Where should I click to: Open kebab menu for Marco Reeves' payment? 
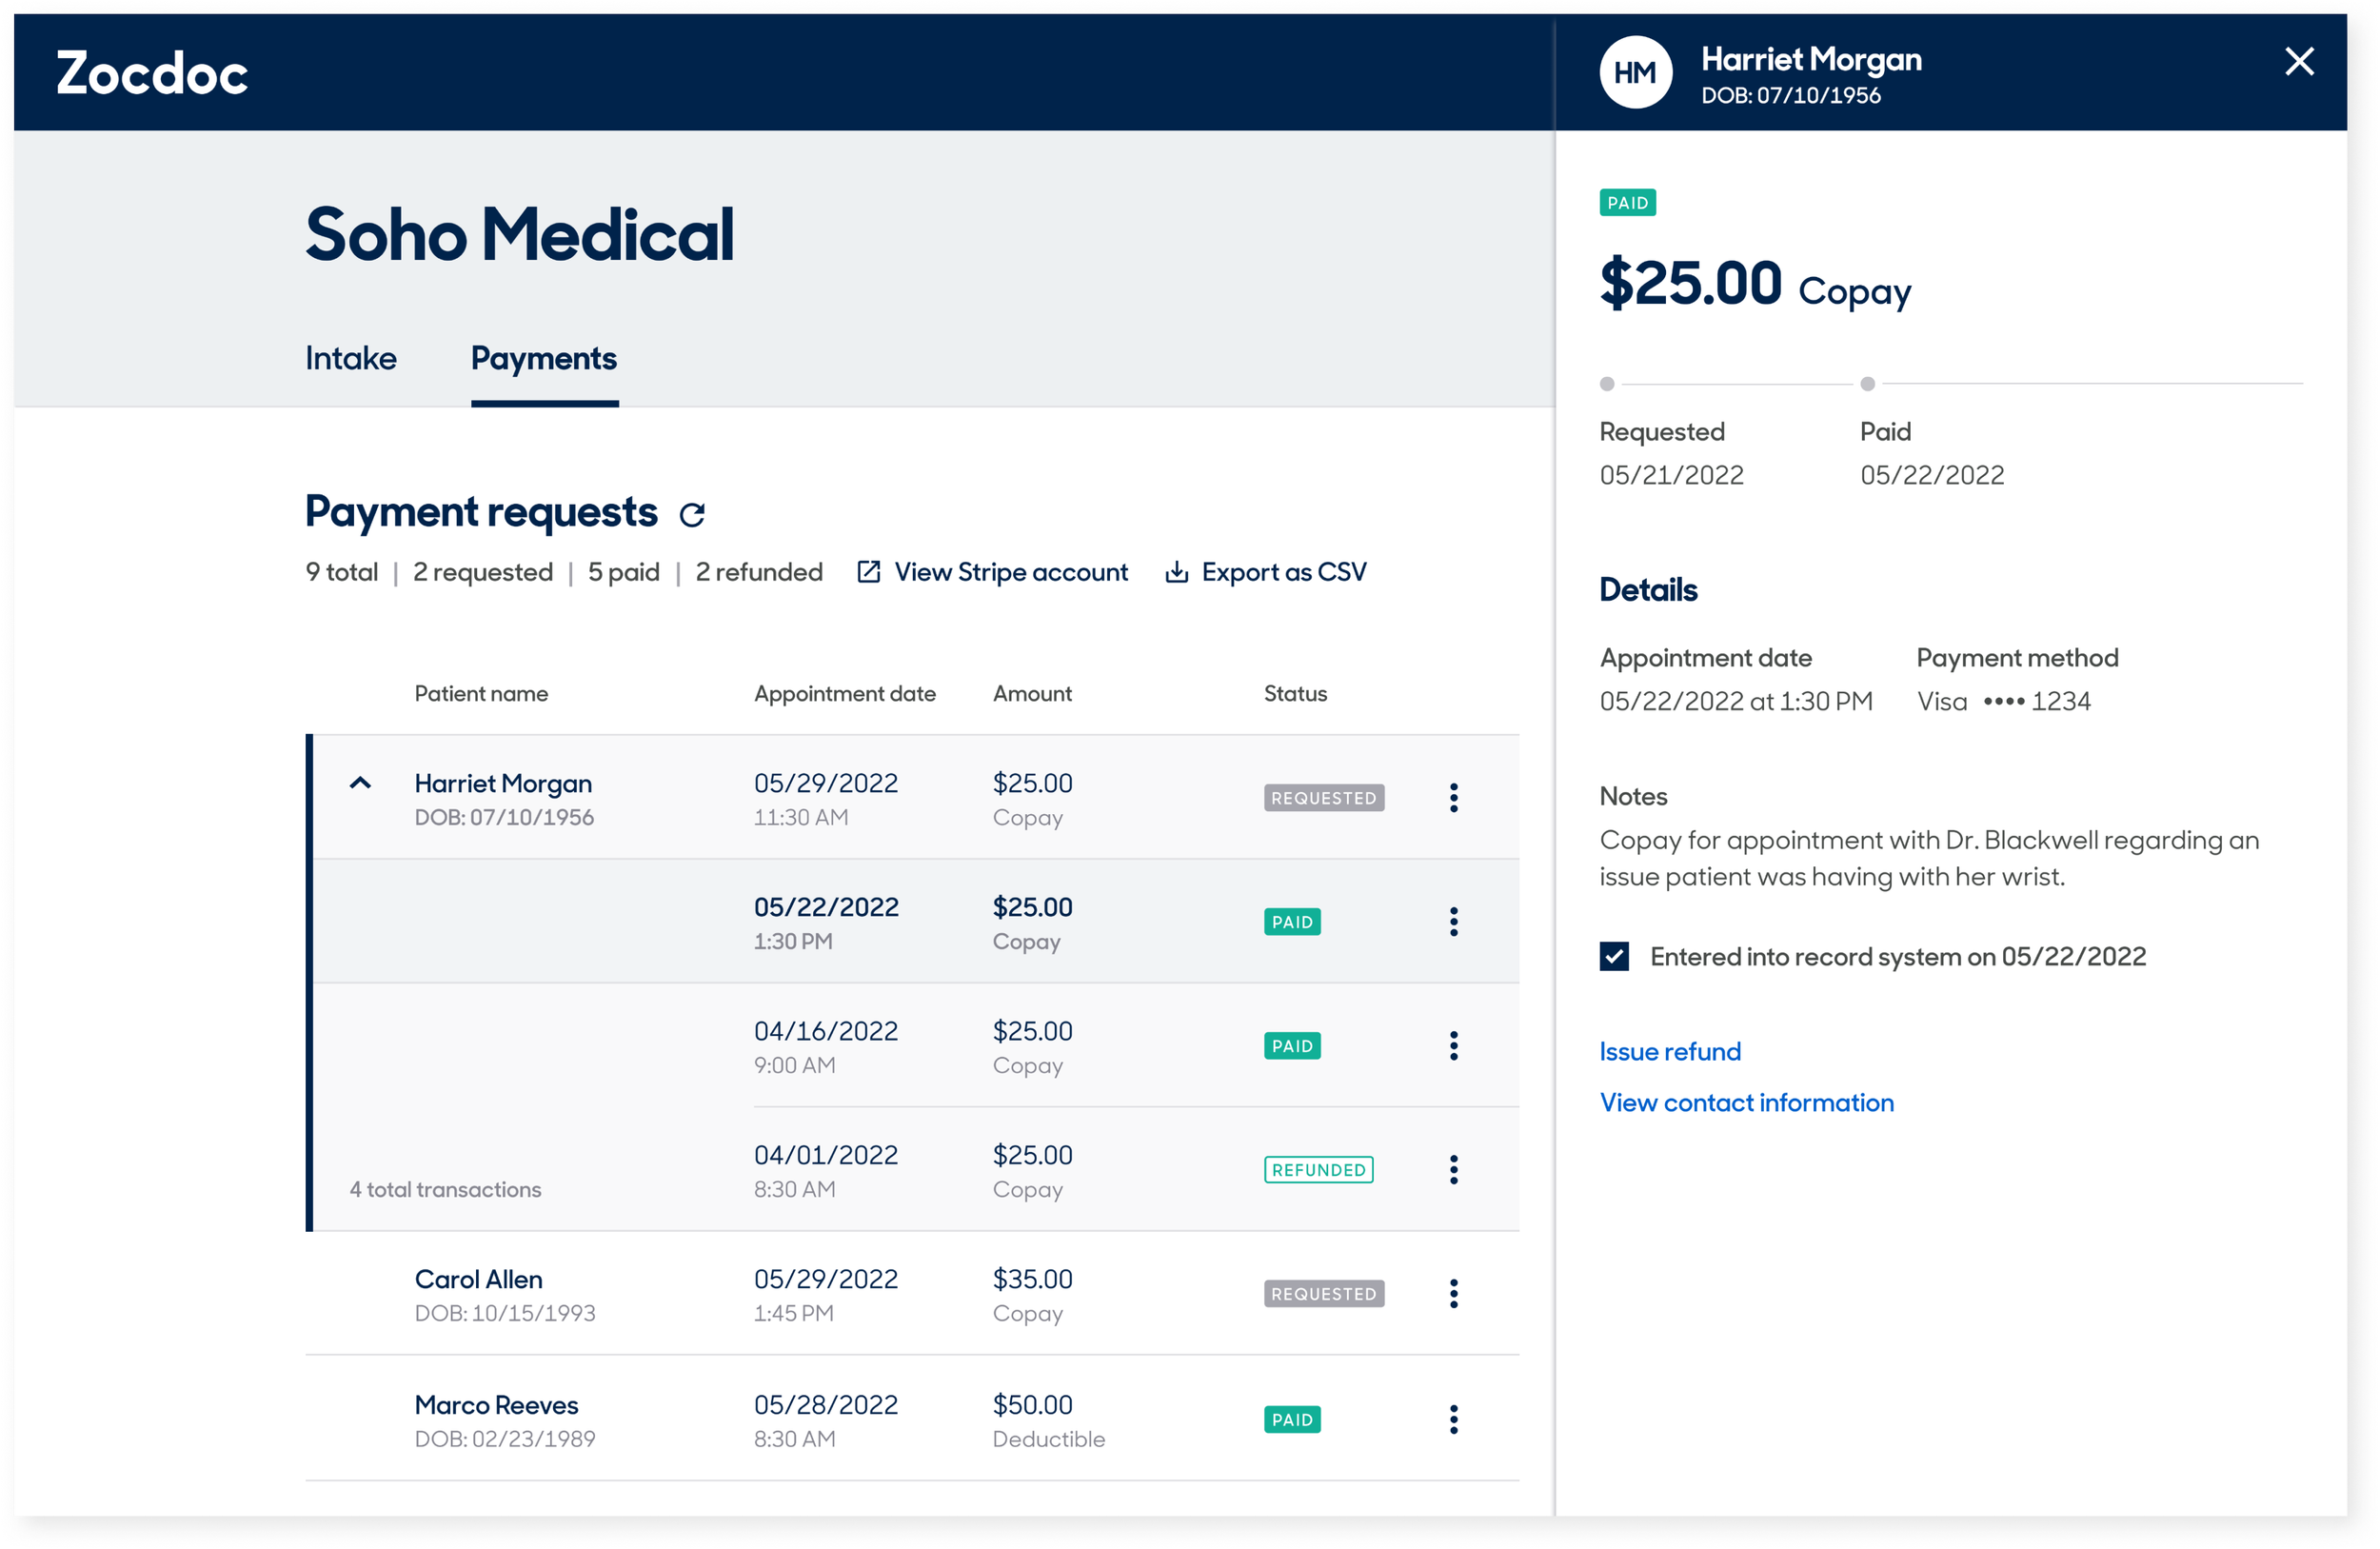click(1453, 1419)
